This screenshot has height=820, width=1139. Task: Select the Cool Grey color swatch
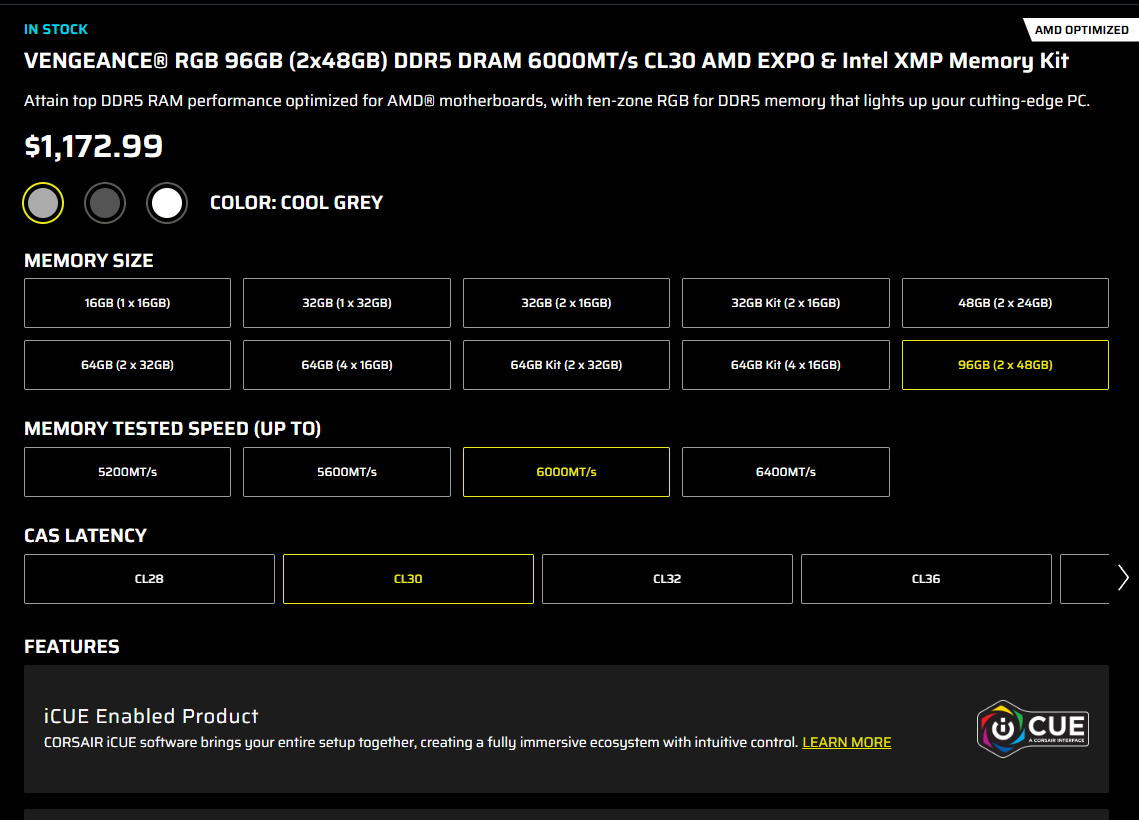coord(43,203)
